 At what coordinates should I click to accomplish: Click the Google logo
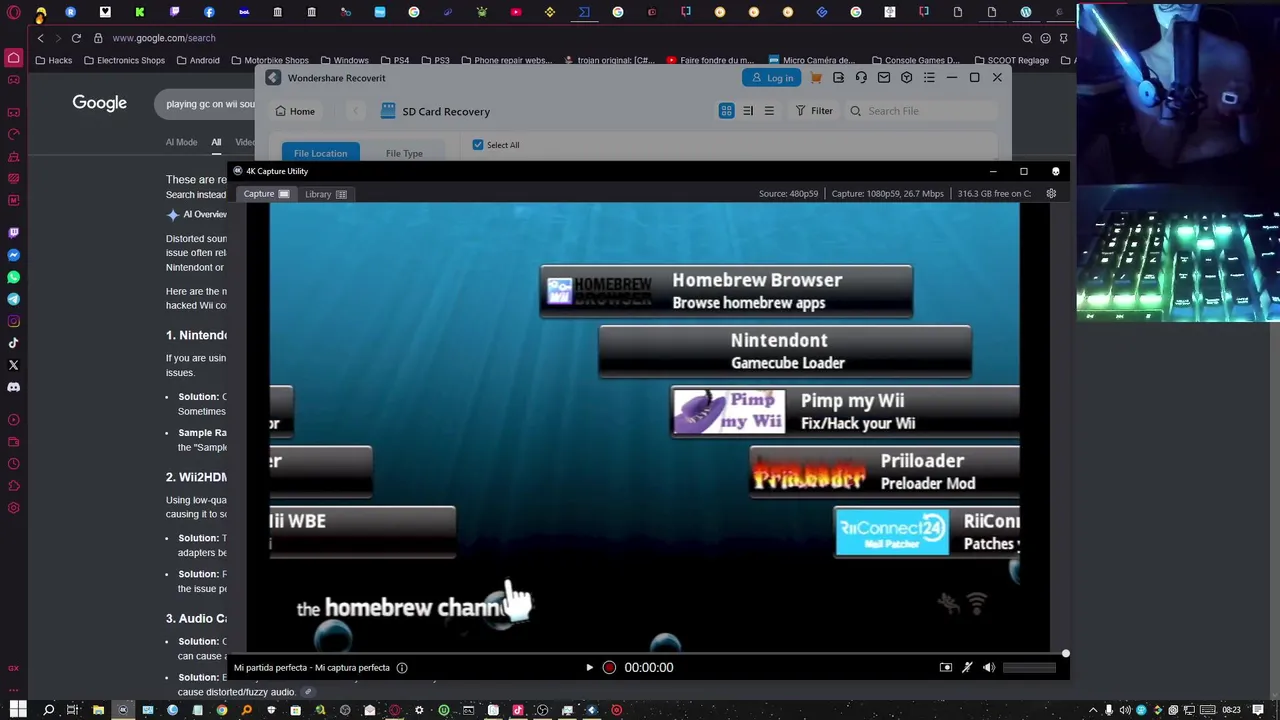tap(99, 103)
